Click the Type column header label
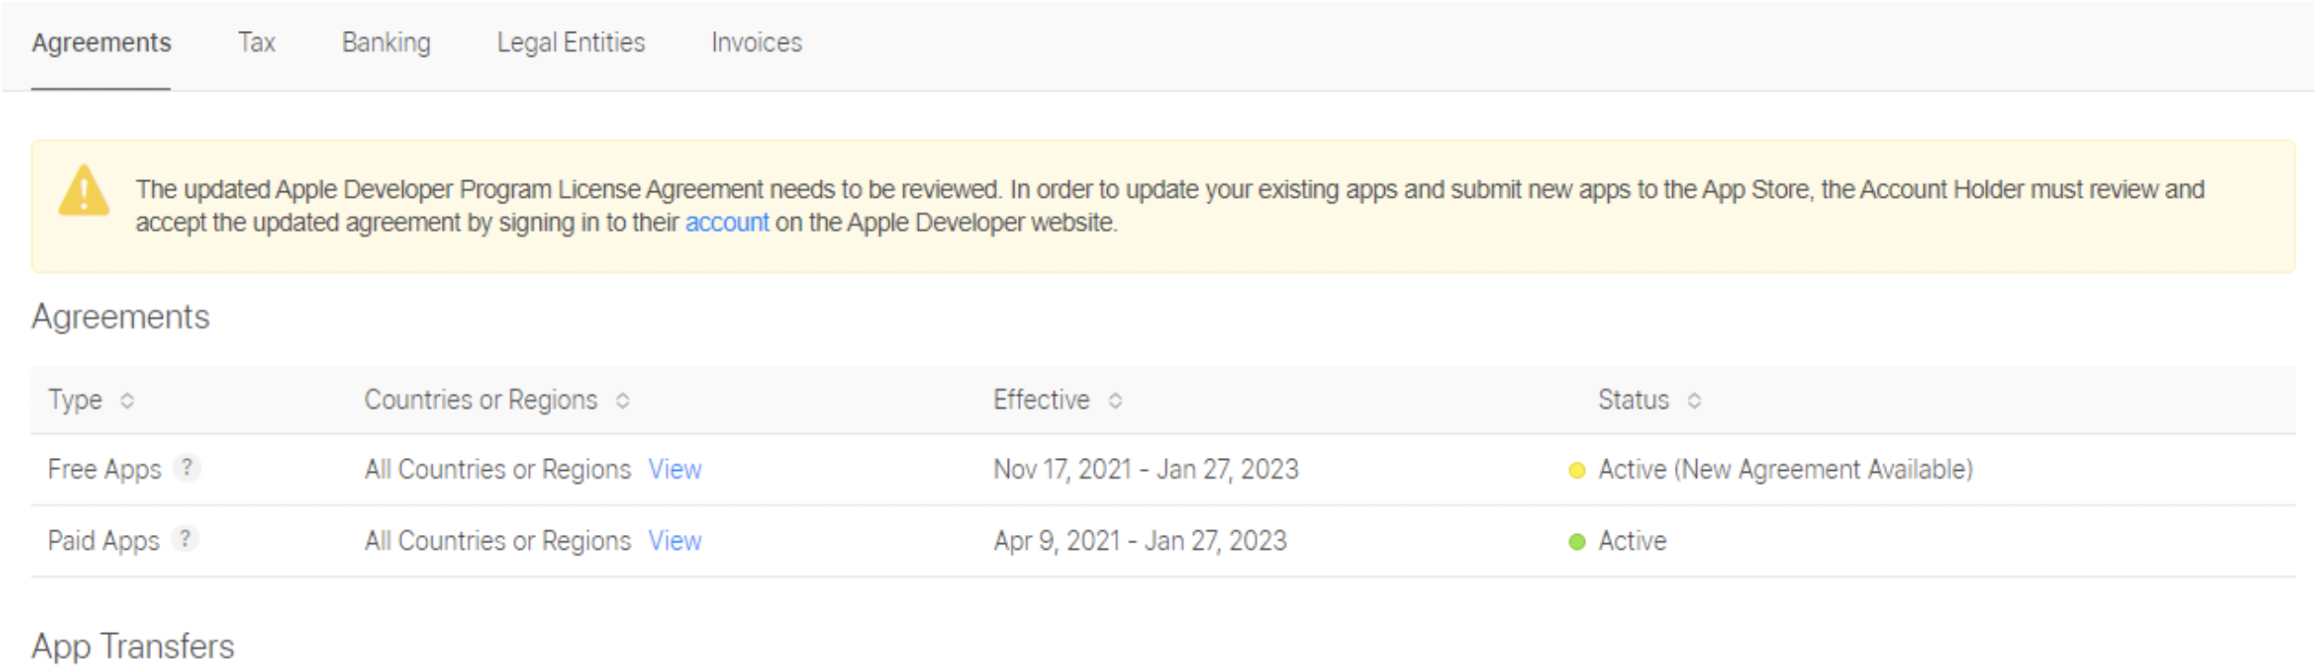Screen dimensions: 2320x670 [x=75, y=400]
